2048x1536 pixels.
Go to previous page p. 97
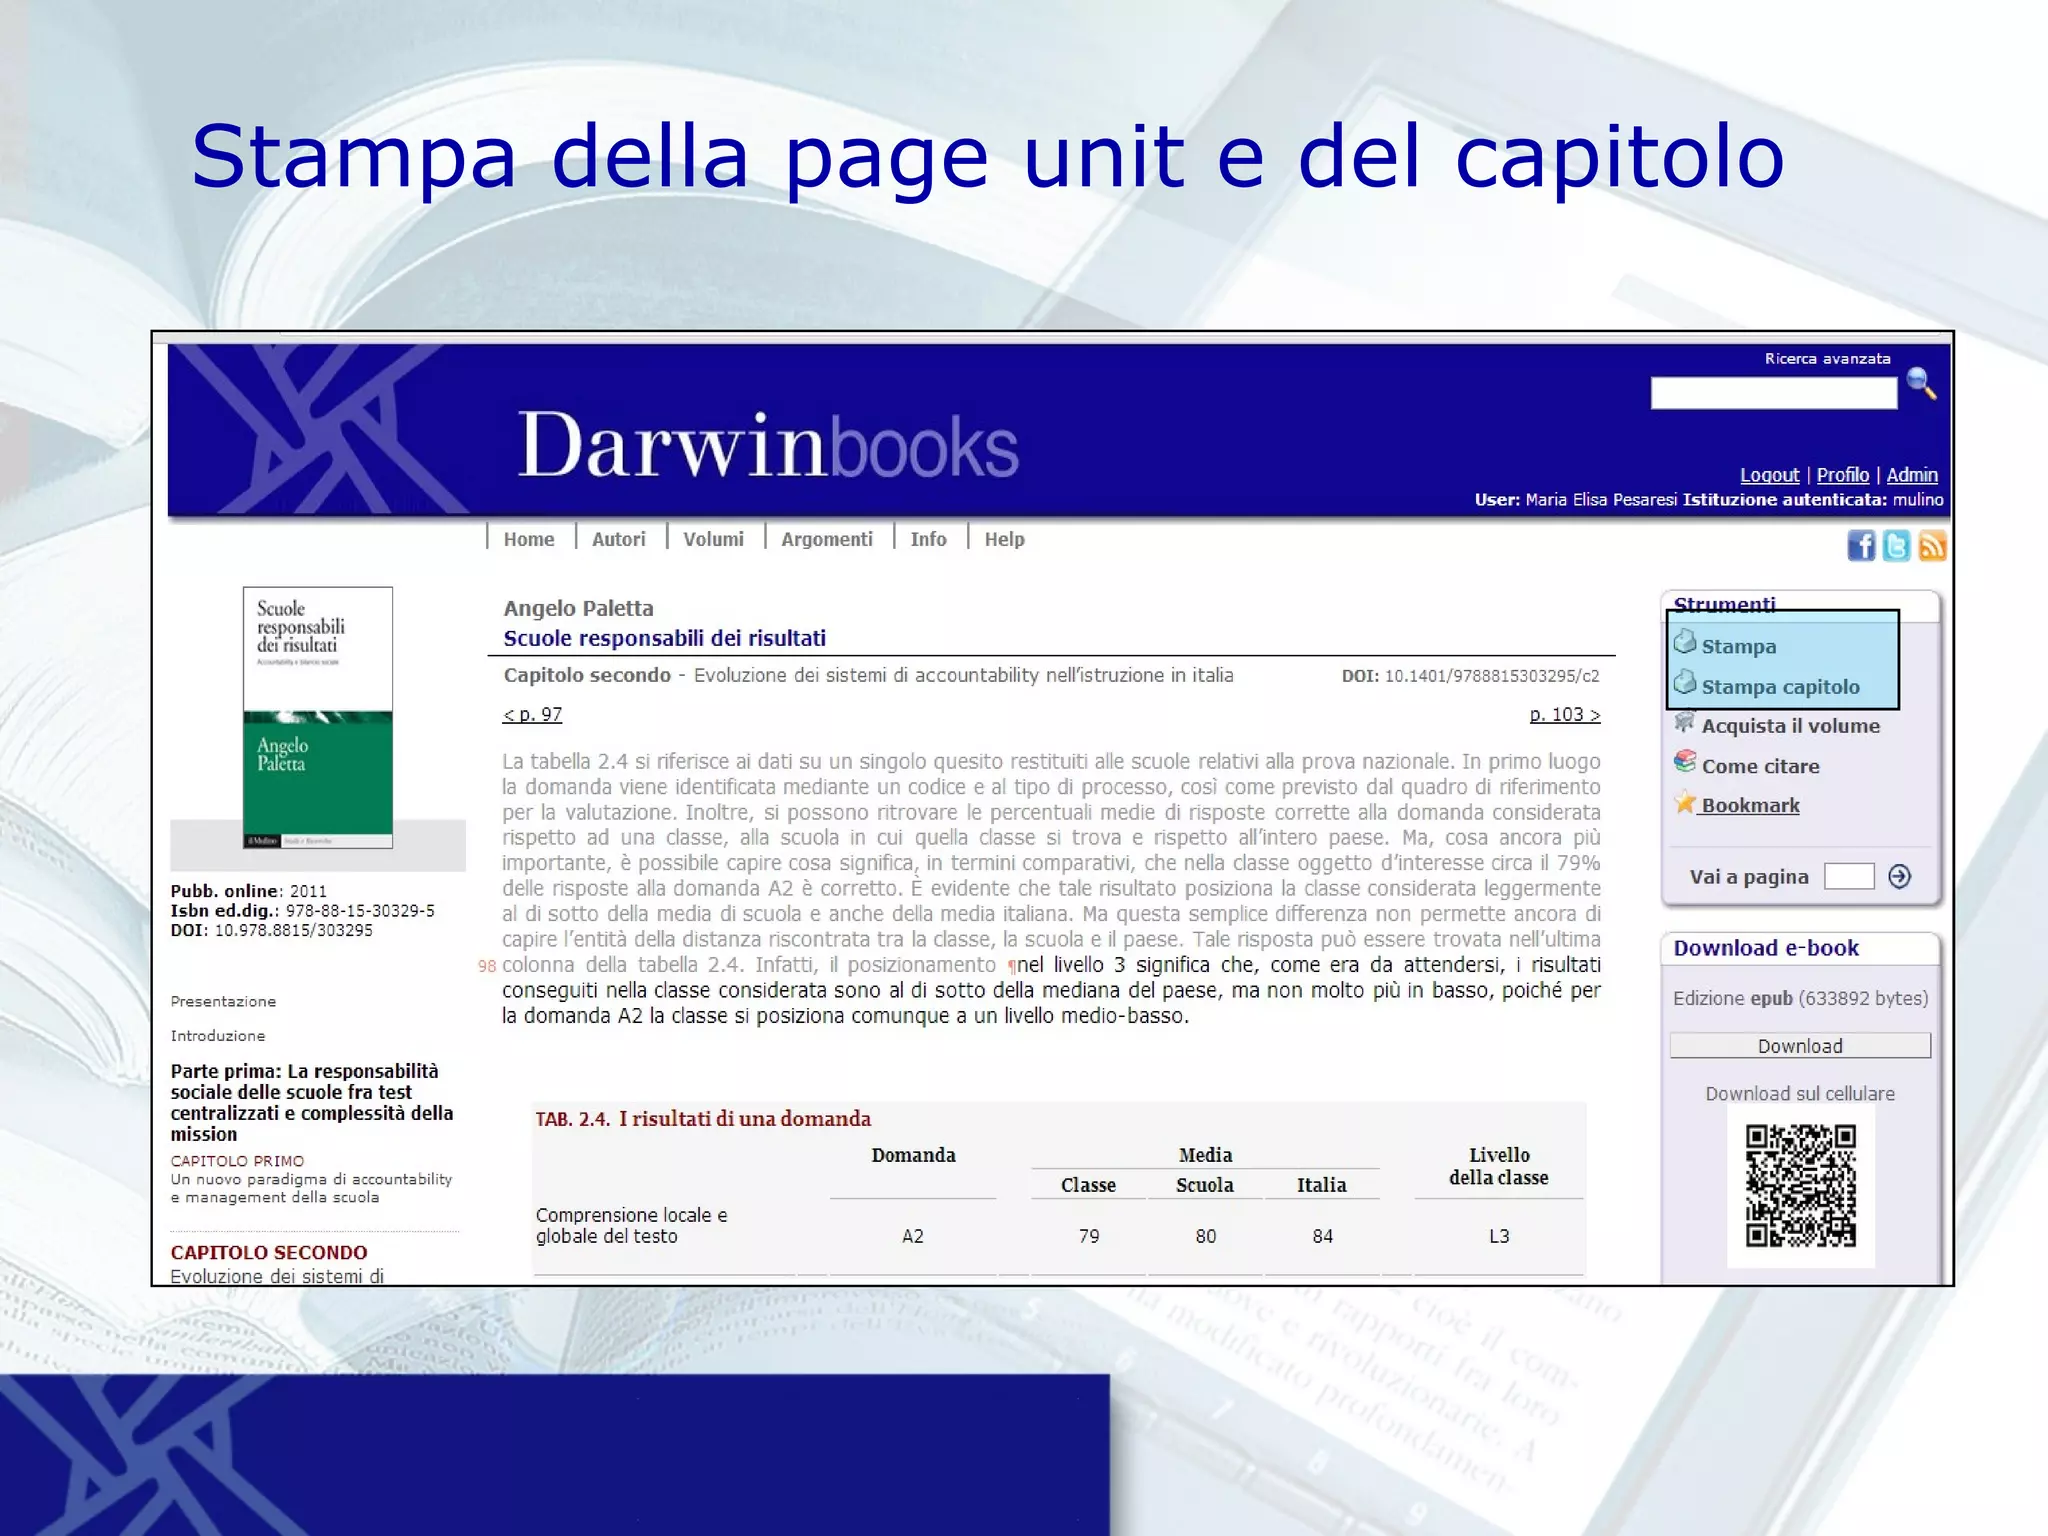pyautogui.click(x=532, y=714)
